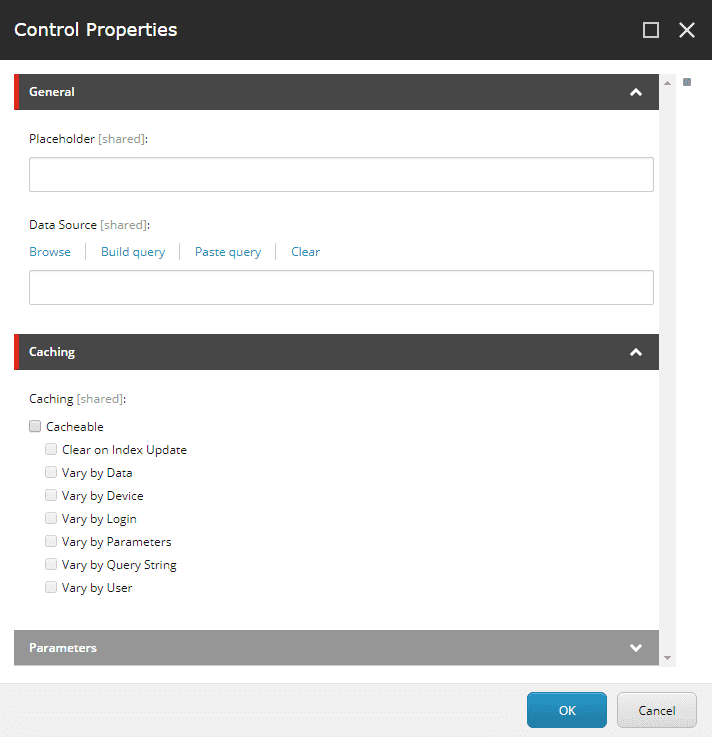Check Vary by Query String
712x737 pixels.
coord(51,564)
